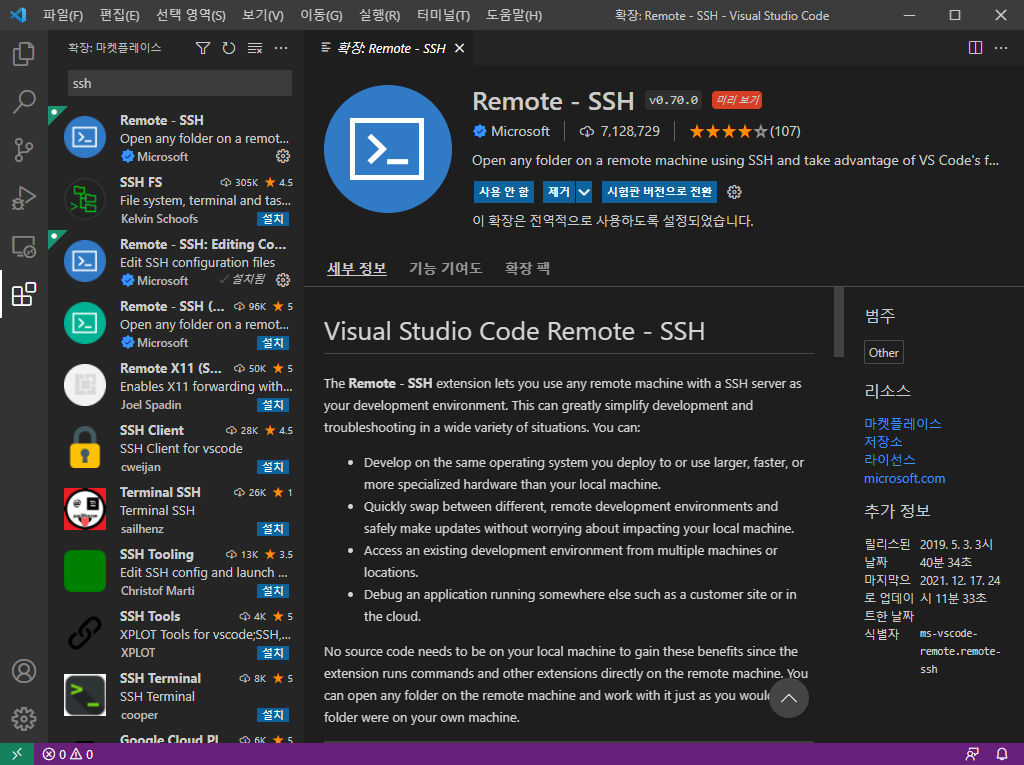
Task: Open the Explorer view in activity bar
Action: click(24, 54)
